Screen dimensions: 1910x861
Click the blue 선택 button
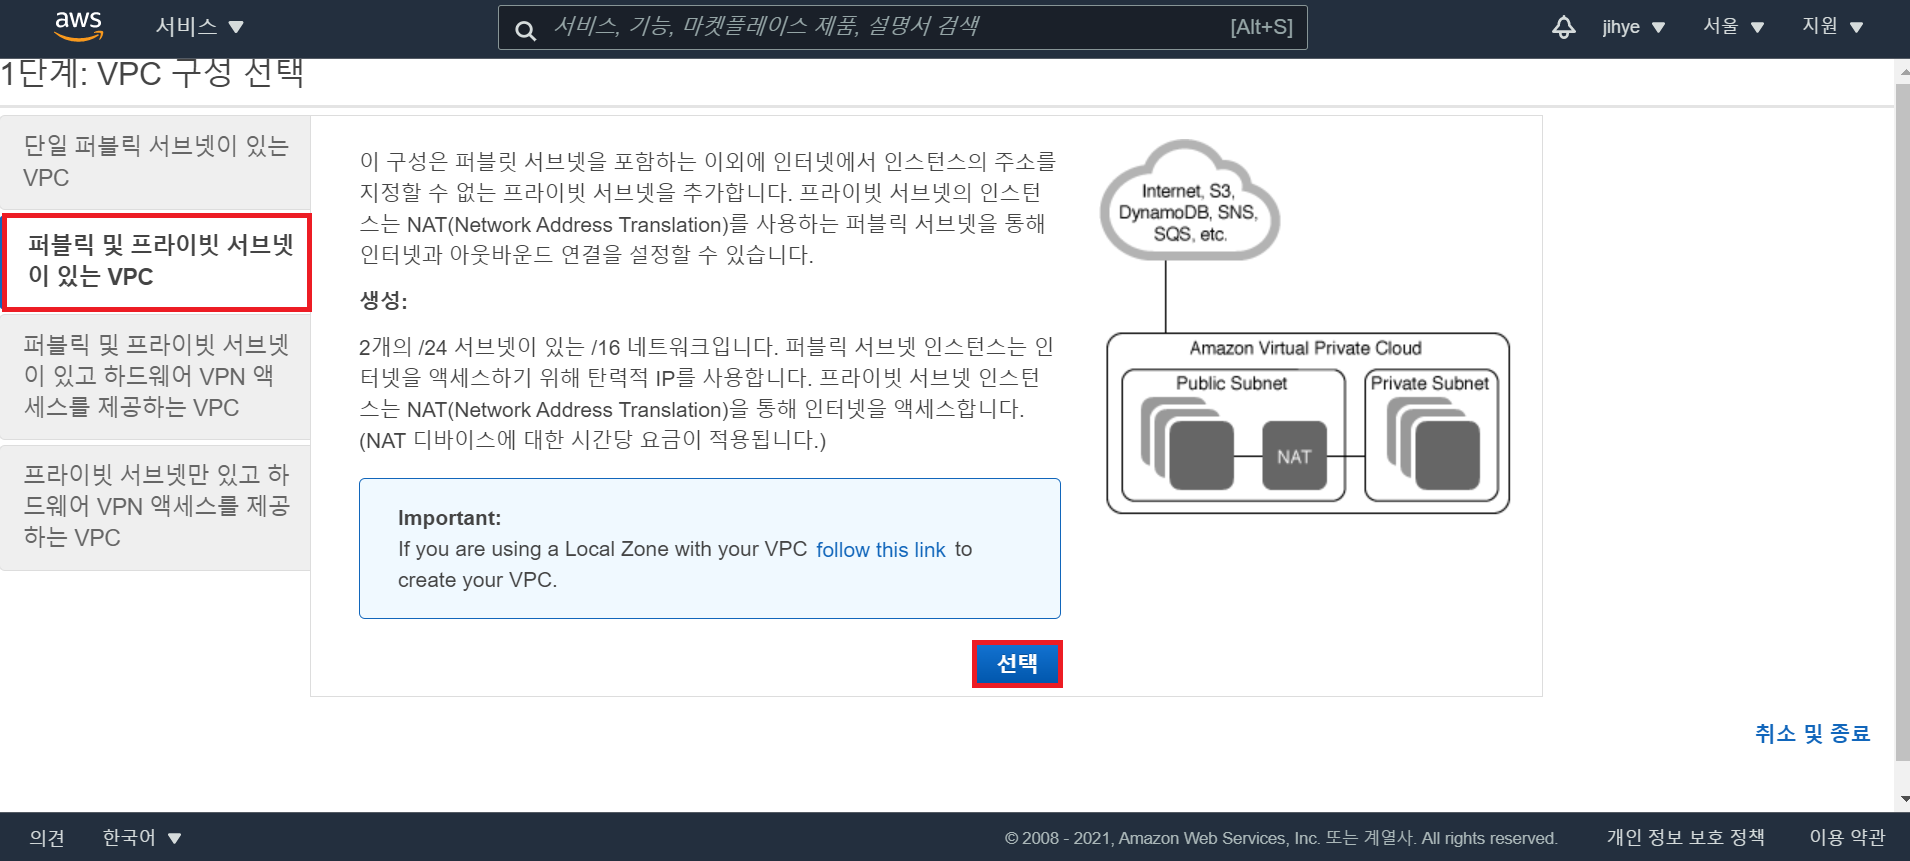tap(1017, 664)
